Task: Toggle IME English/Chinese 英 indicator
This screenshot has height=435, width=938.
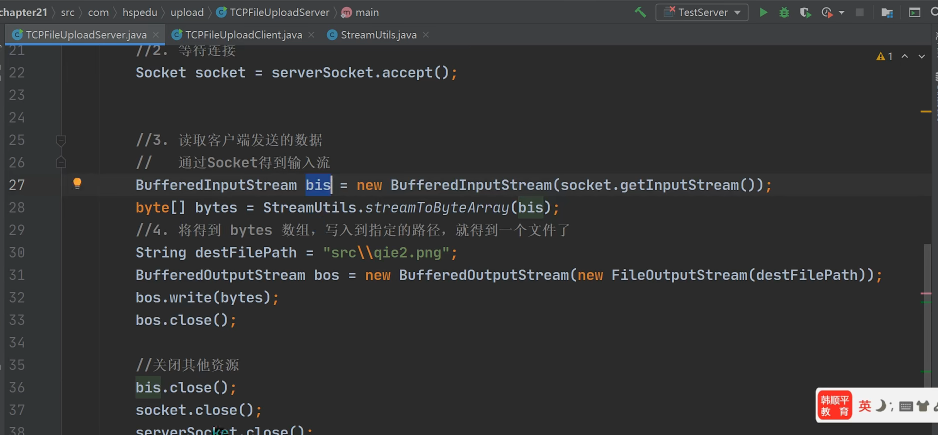Action: (x=865, y=406)
